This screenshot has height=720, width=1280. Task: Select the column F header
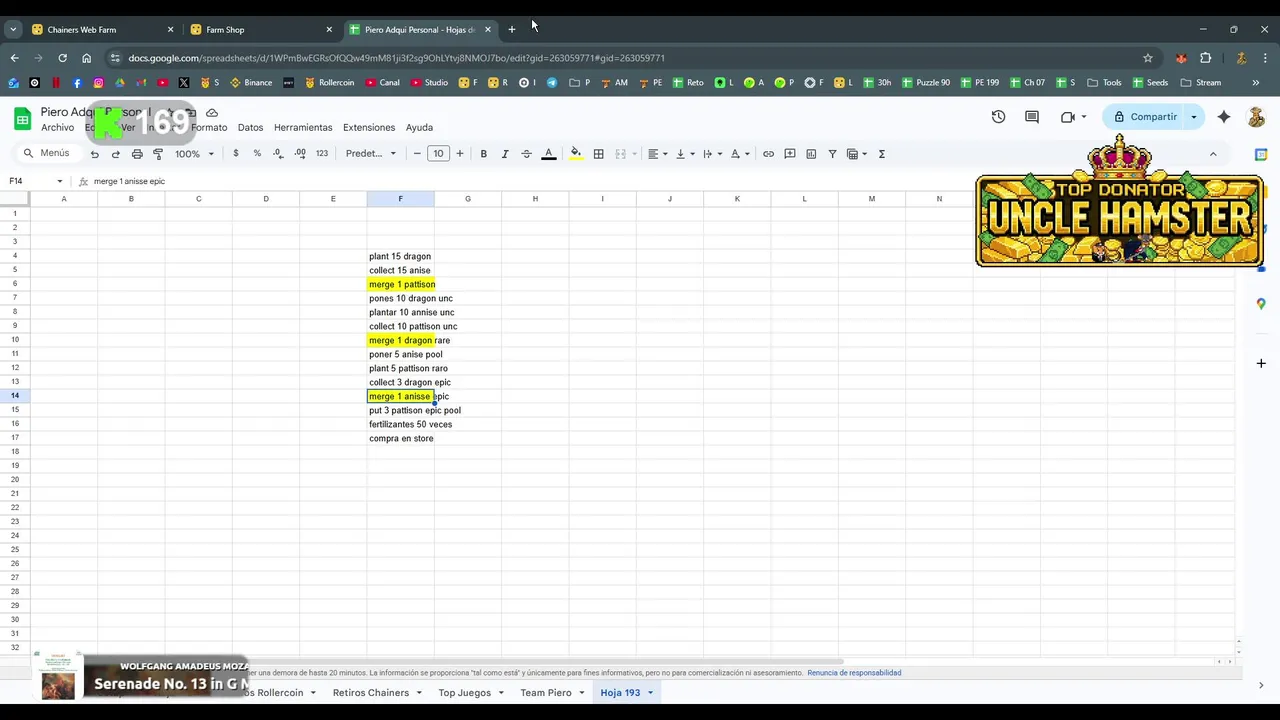[x=400, y=199]
